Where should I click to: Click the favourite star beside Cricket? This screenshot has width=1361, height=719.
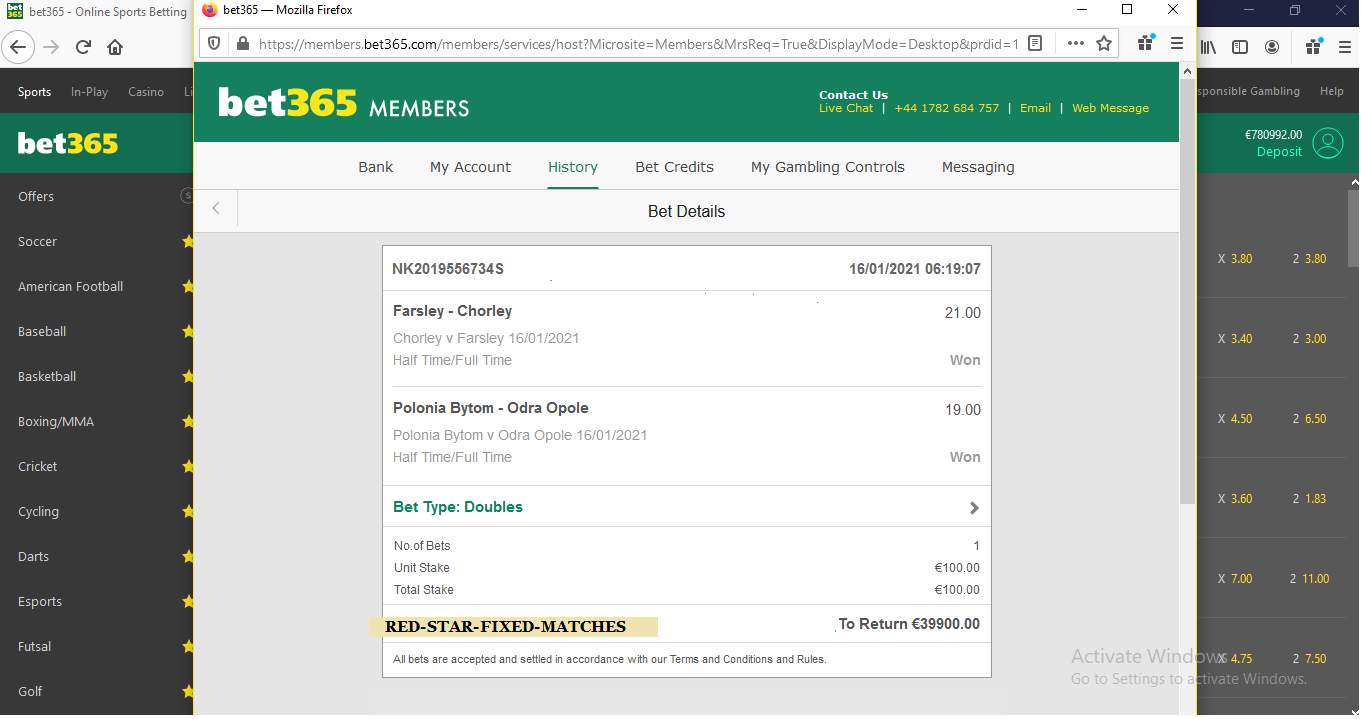point(187,466)
